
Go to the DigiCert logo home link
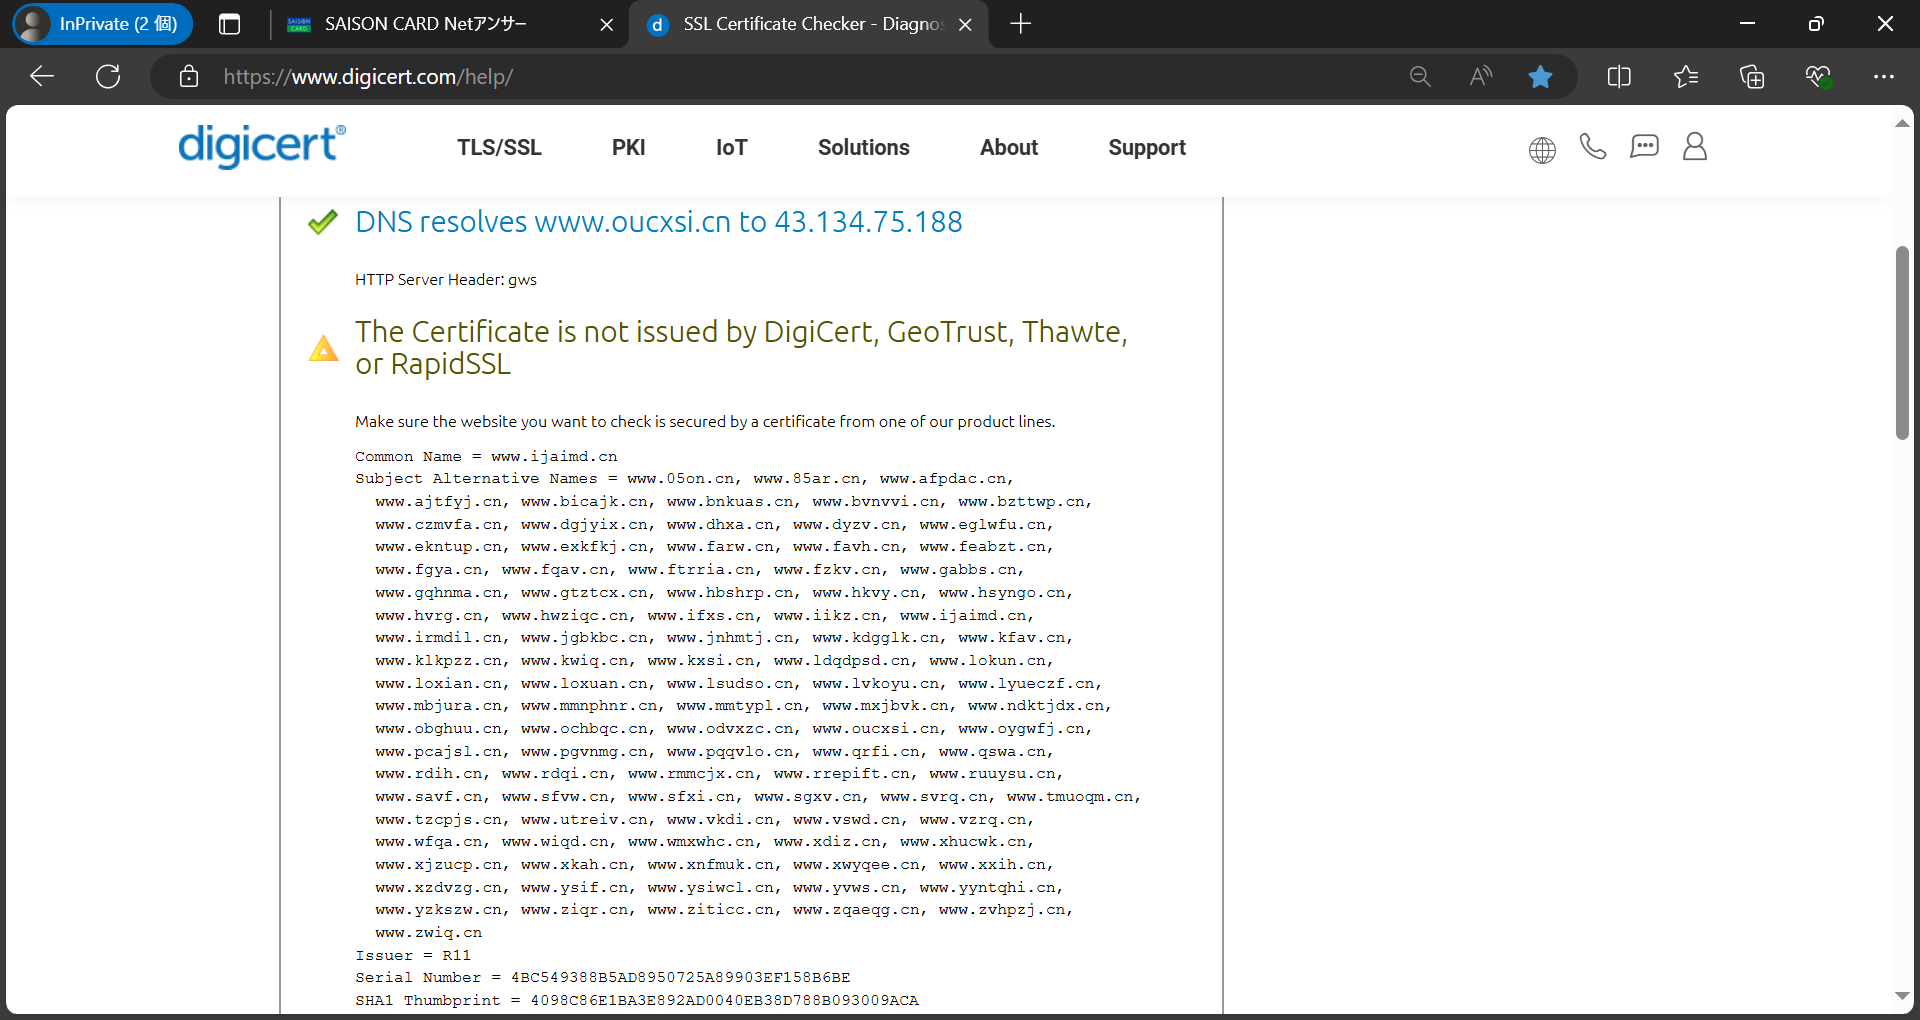point(262,146)
